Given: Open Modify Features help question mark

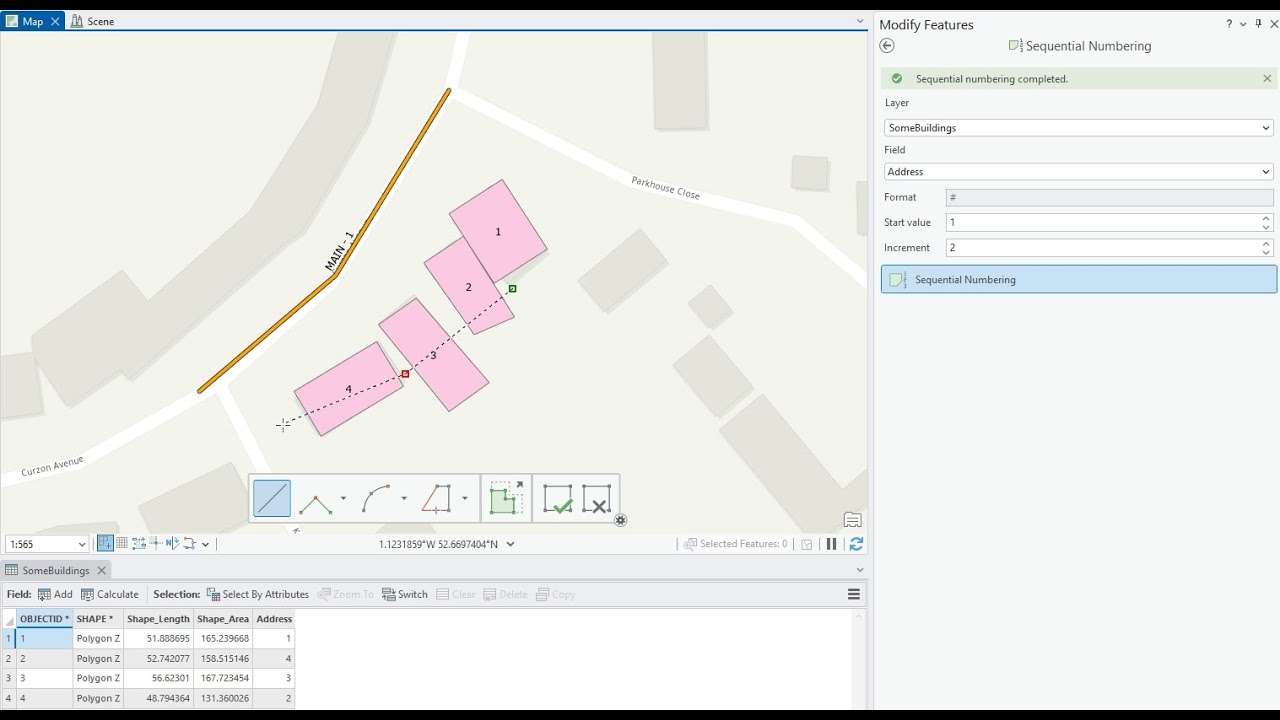Looking at the screenshot, I should tap(1229, 24).
